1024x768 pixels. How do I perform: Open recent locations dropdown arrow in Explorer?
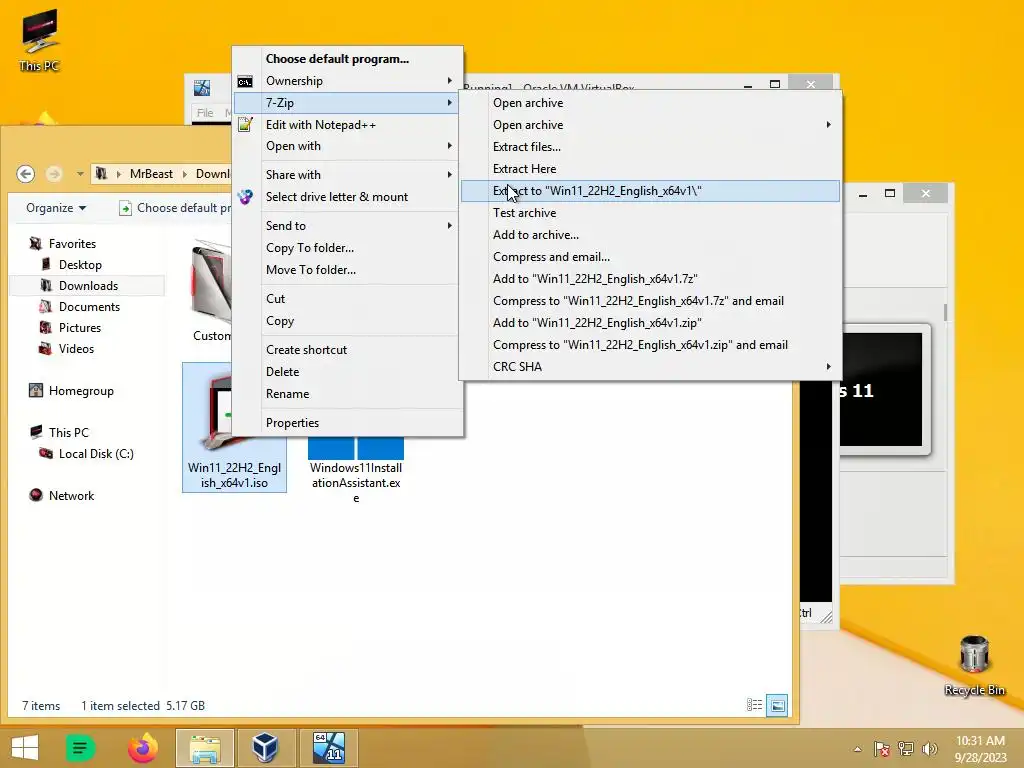pyautogui.click(x=80, y=174)
